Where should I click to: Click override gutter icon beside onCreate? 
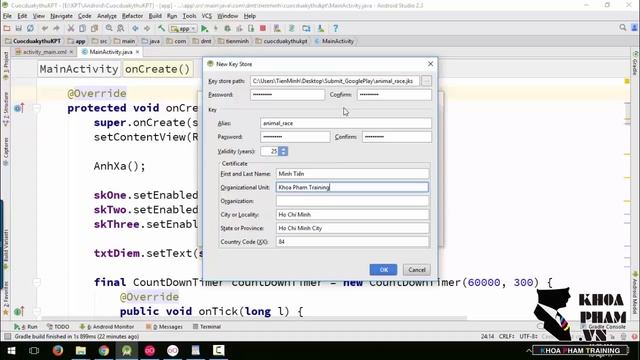18,108
